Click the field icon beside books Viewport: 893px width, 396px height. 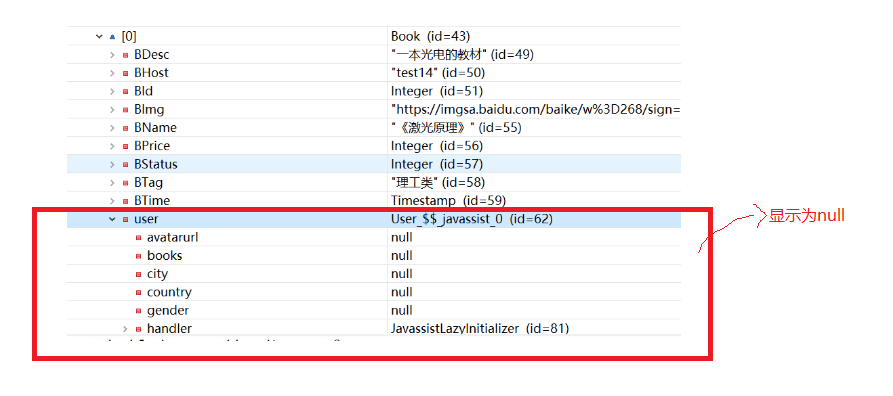(x=138, y=256)
